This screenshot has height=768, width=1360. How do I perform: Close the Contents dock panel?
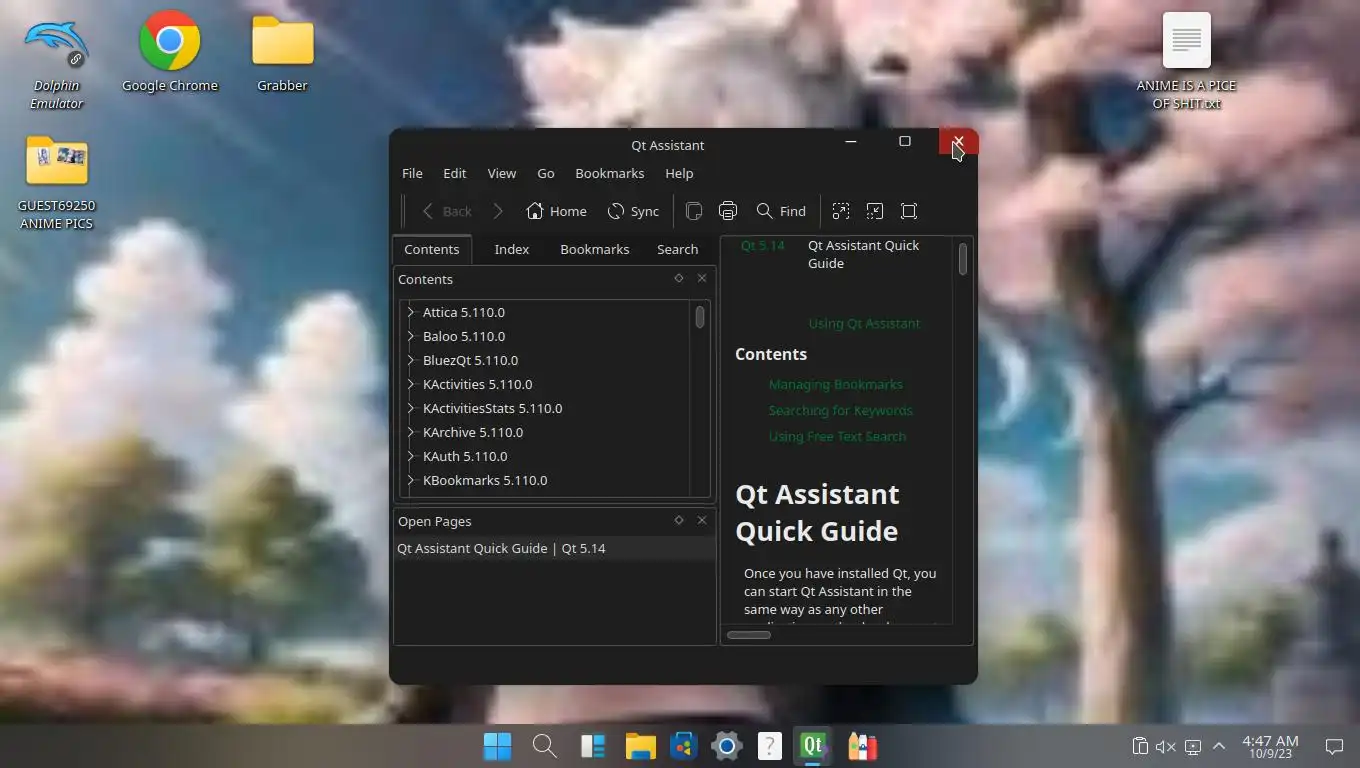point(702,278)
